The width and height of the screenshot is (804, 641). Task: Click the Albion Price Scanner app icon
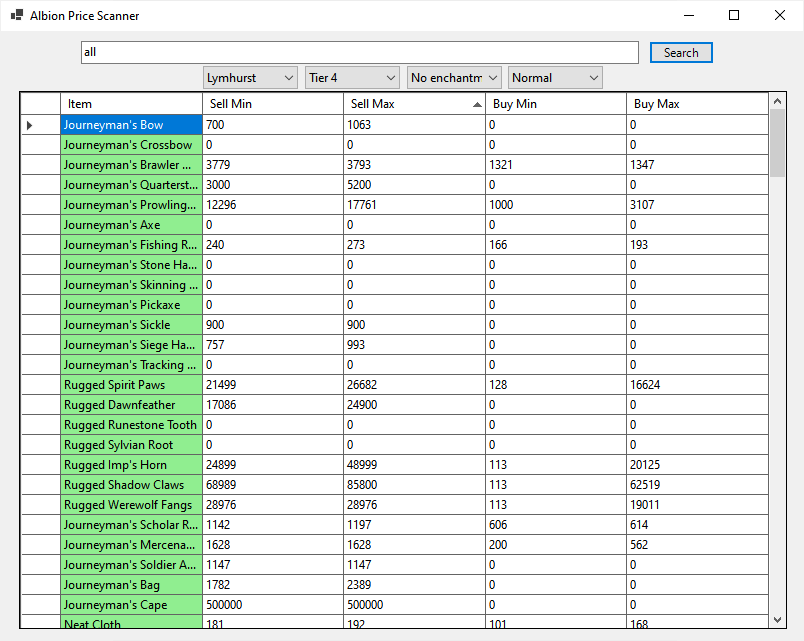click(17, 15)
